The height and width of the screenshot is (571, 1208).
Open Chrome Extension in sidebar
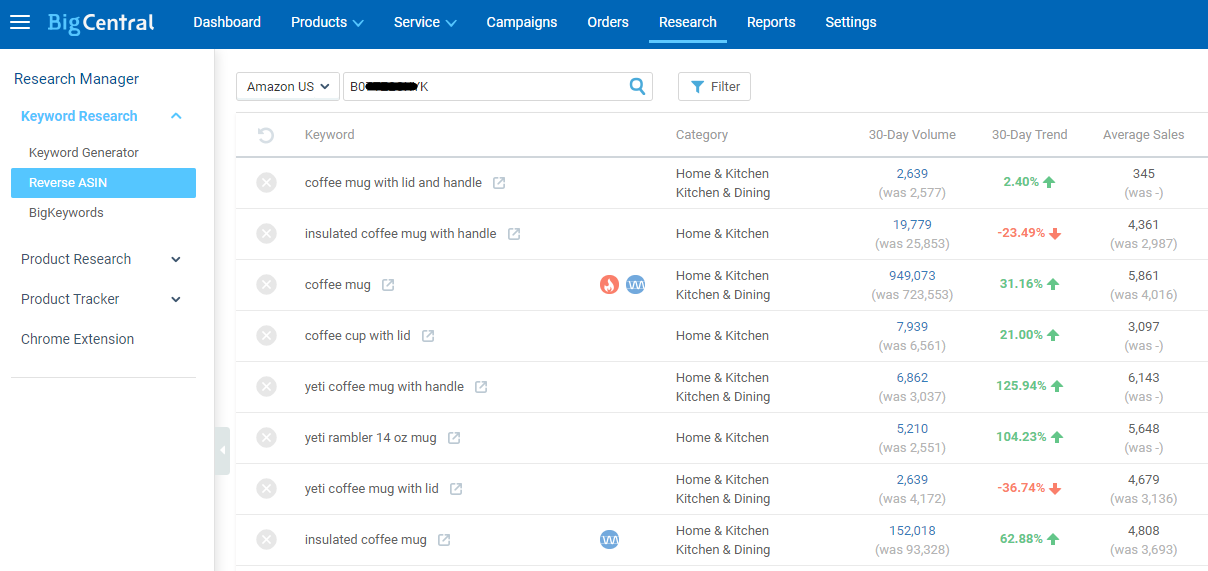pos(77,339)
